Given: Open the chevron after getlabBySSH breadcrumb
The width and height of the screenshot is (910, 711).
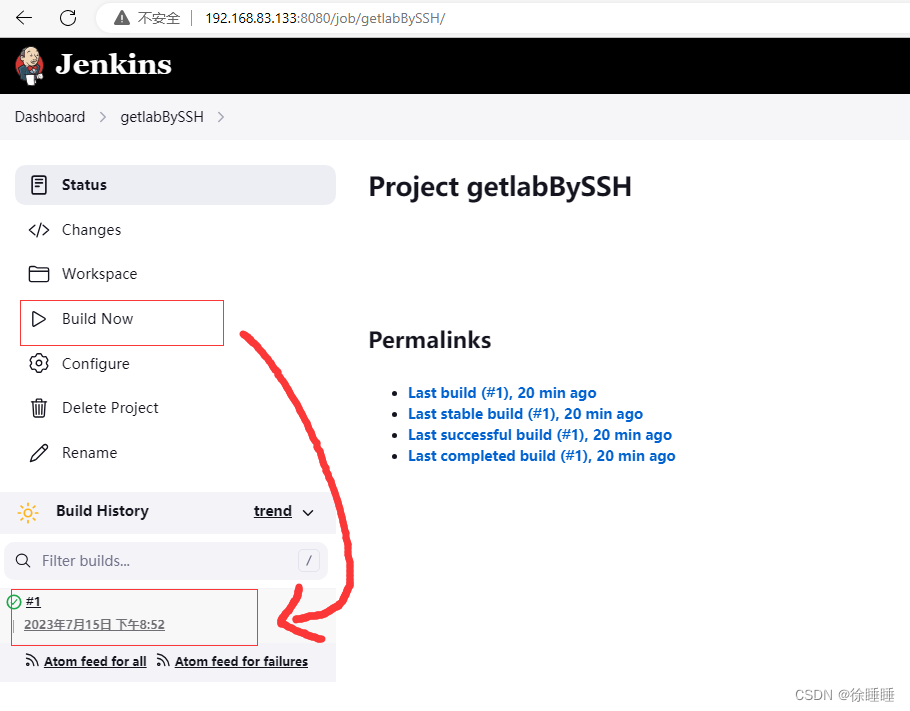Looking at the screenshot, I should coord(221,117).
